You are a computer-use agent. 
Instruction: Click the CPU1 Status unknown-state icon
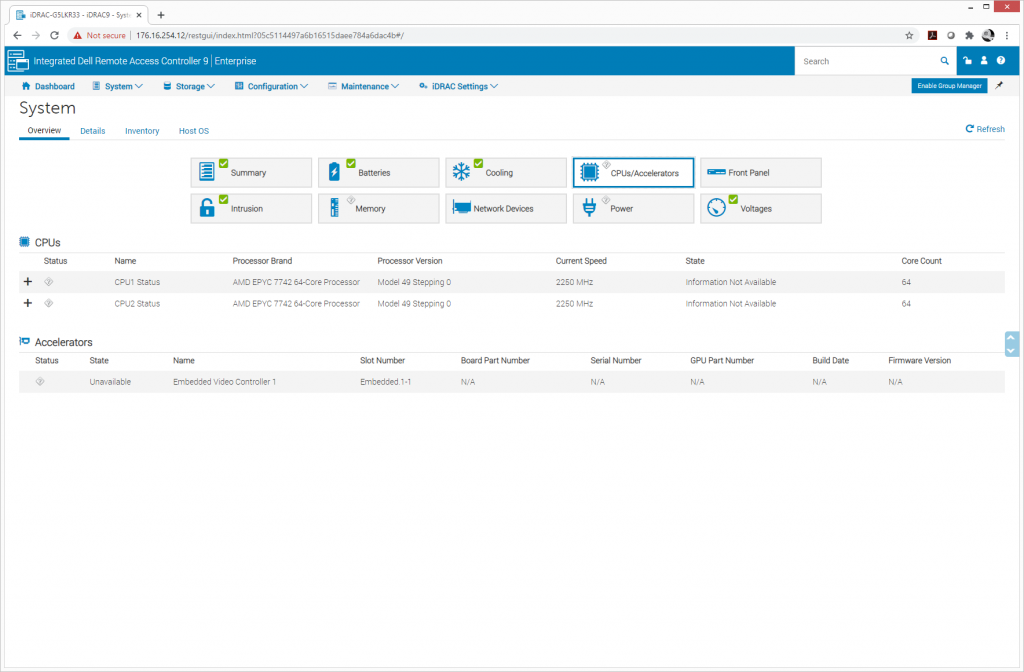point(48,282)
